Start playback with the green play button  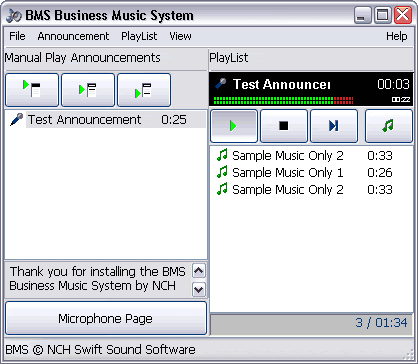(x=234, y=126)
